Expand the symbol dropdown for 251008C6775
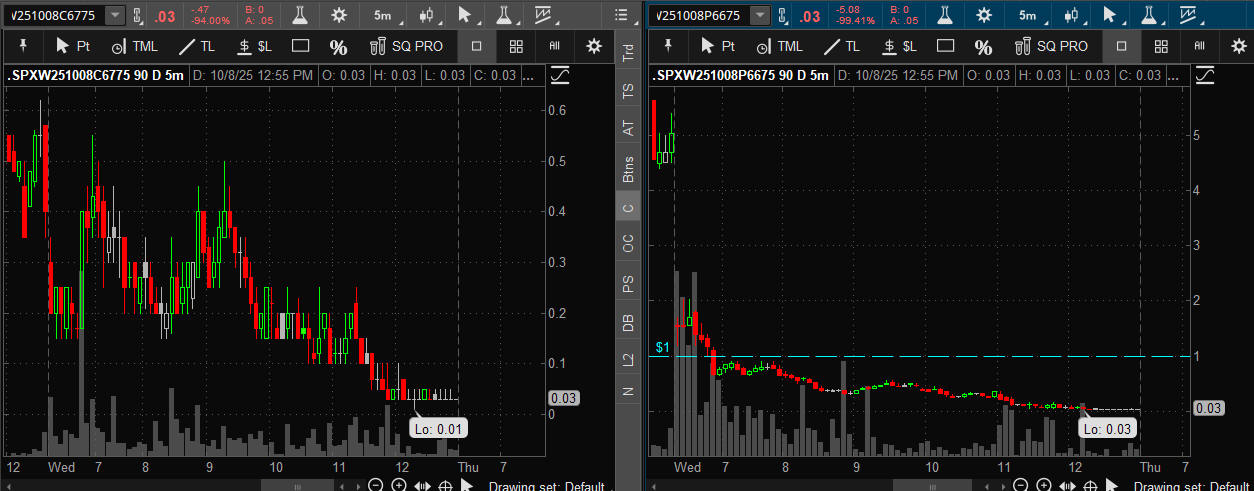1254x491 pixels. click(x=116, y=15)
